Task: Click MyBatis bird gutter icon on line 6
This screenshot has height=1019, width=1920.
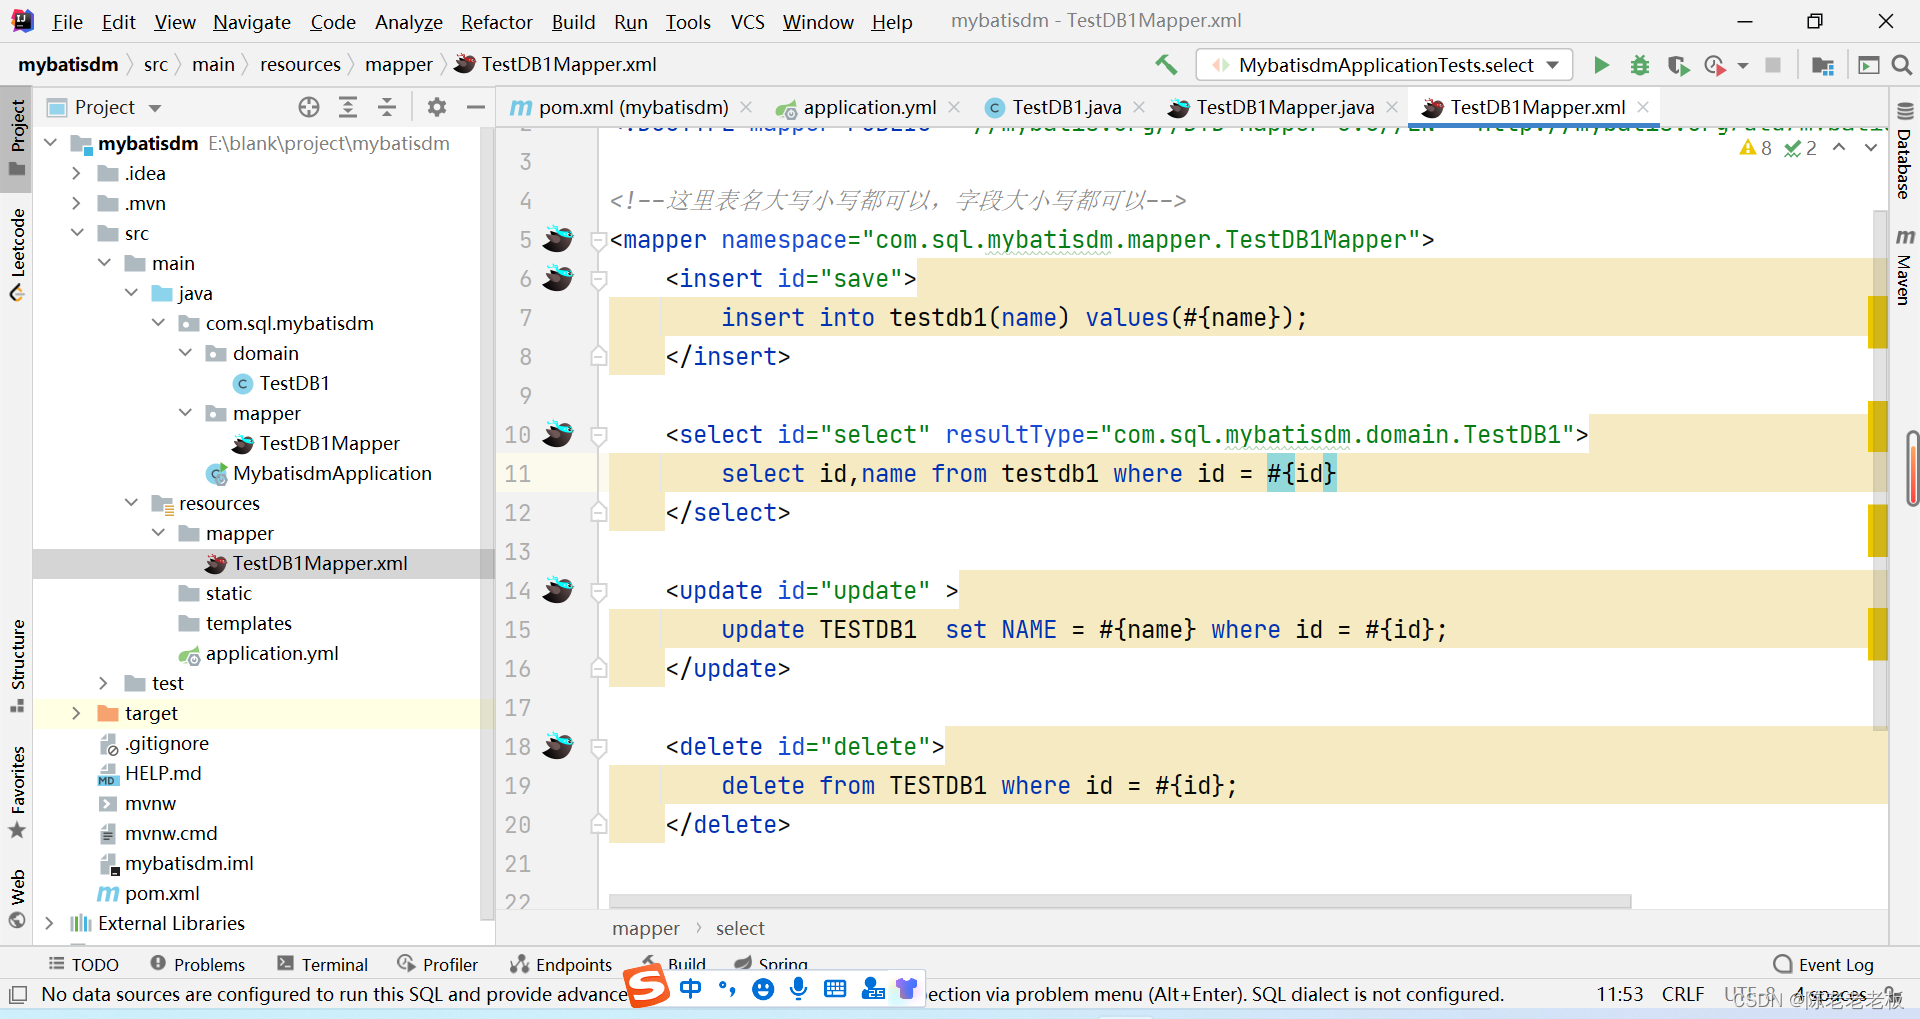Action: click(558, 278)
